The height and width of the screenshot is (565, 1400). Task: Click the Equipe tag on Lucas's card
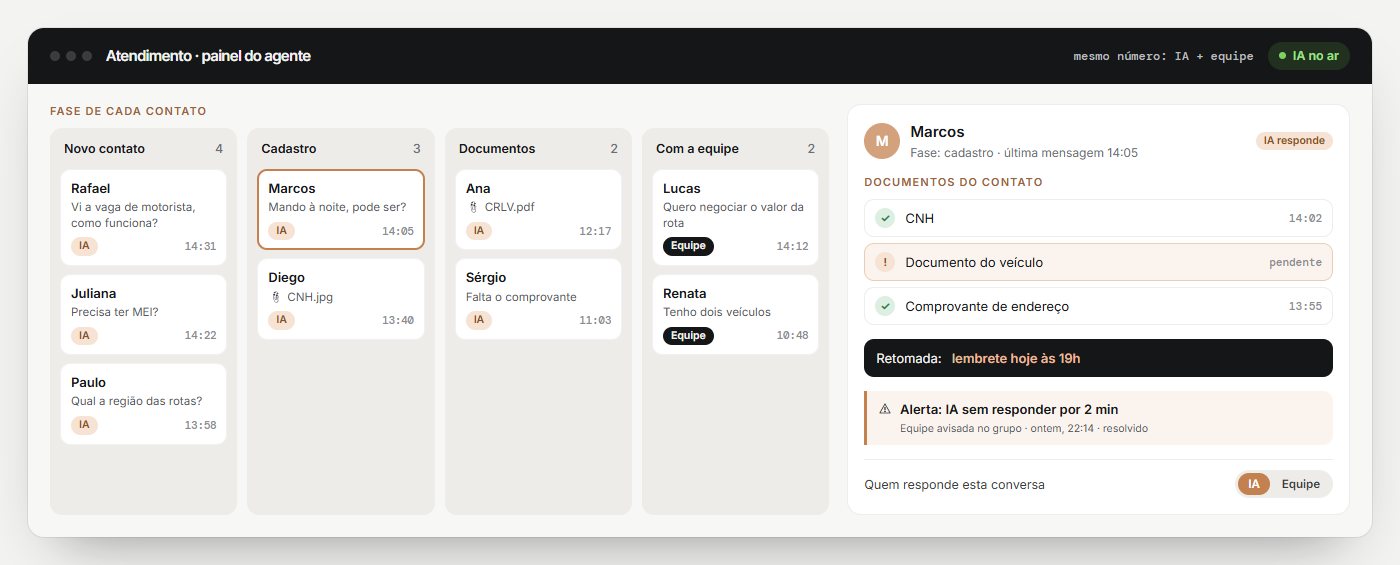[688, 246]
